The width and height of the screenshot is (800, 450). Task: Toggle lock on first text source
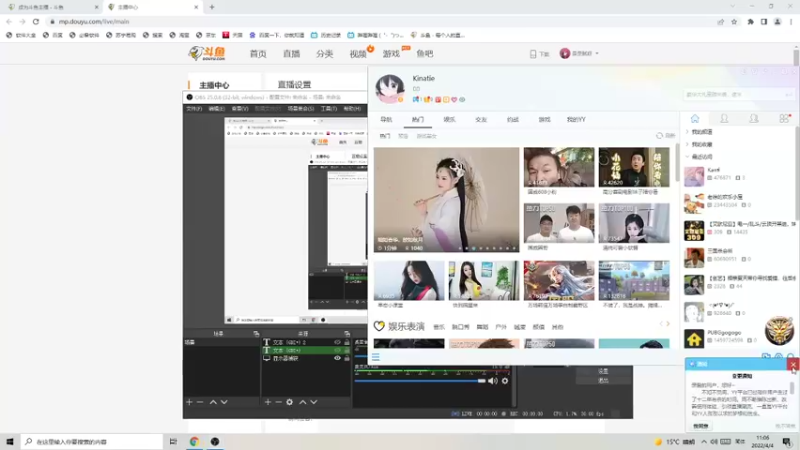tap(347, 342)
